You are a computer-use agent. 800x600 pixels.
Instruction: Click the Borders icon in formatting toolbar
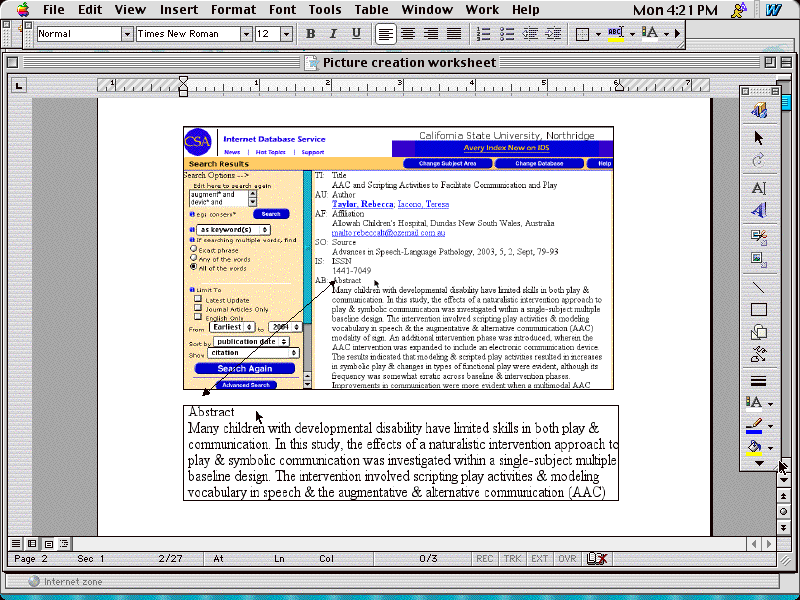pyautogui.click(x=582, y=34)
